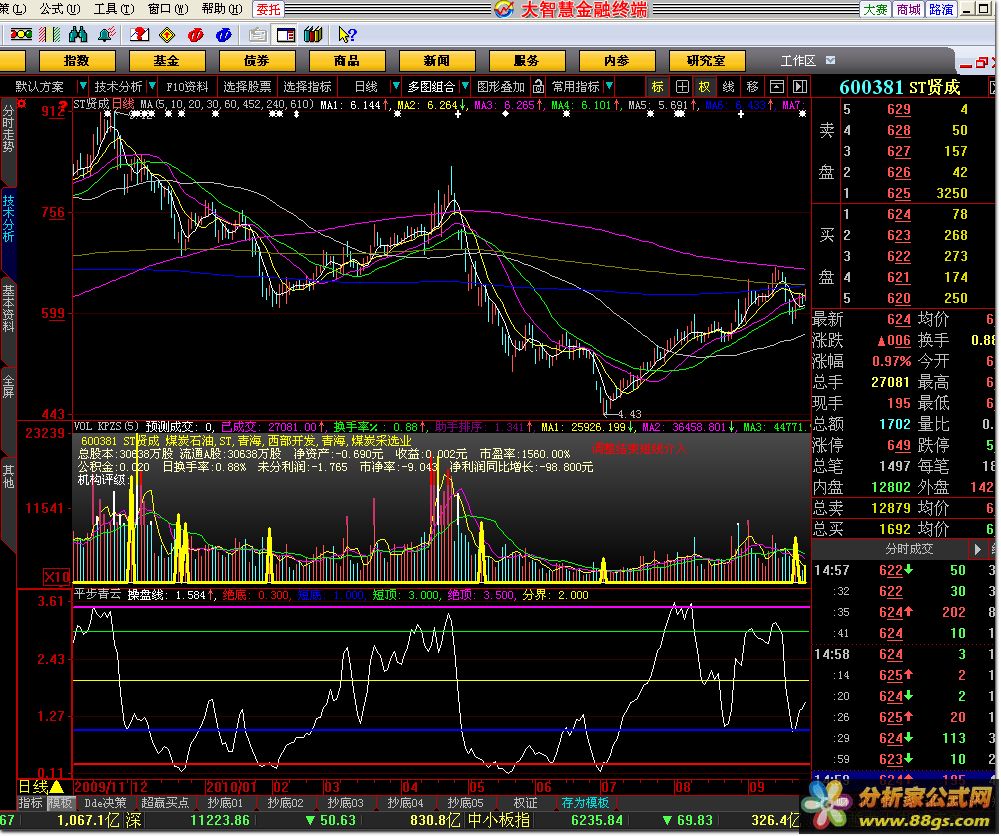Open the 常用指标 dropdown arrow
The height and width of the screenshot is (836, 1001).
click(610, 86)
